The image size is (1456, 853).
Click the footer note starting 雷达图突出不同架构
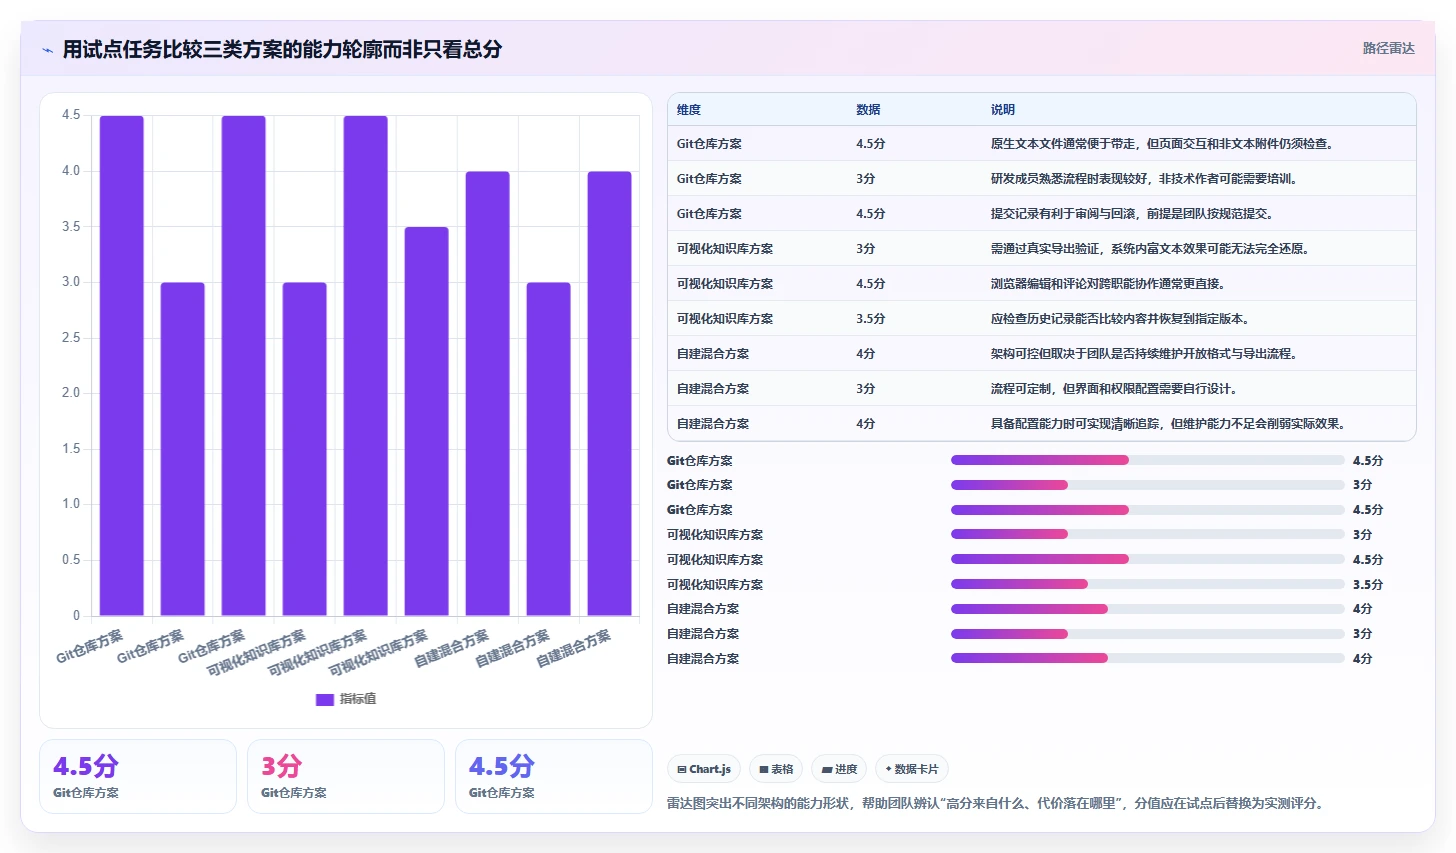[x=995, y=803]
